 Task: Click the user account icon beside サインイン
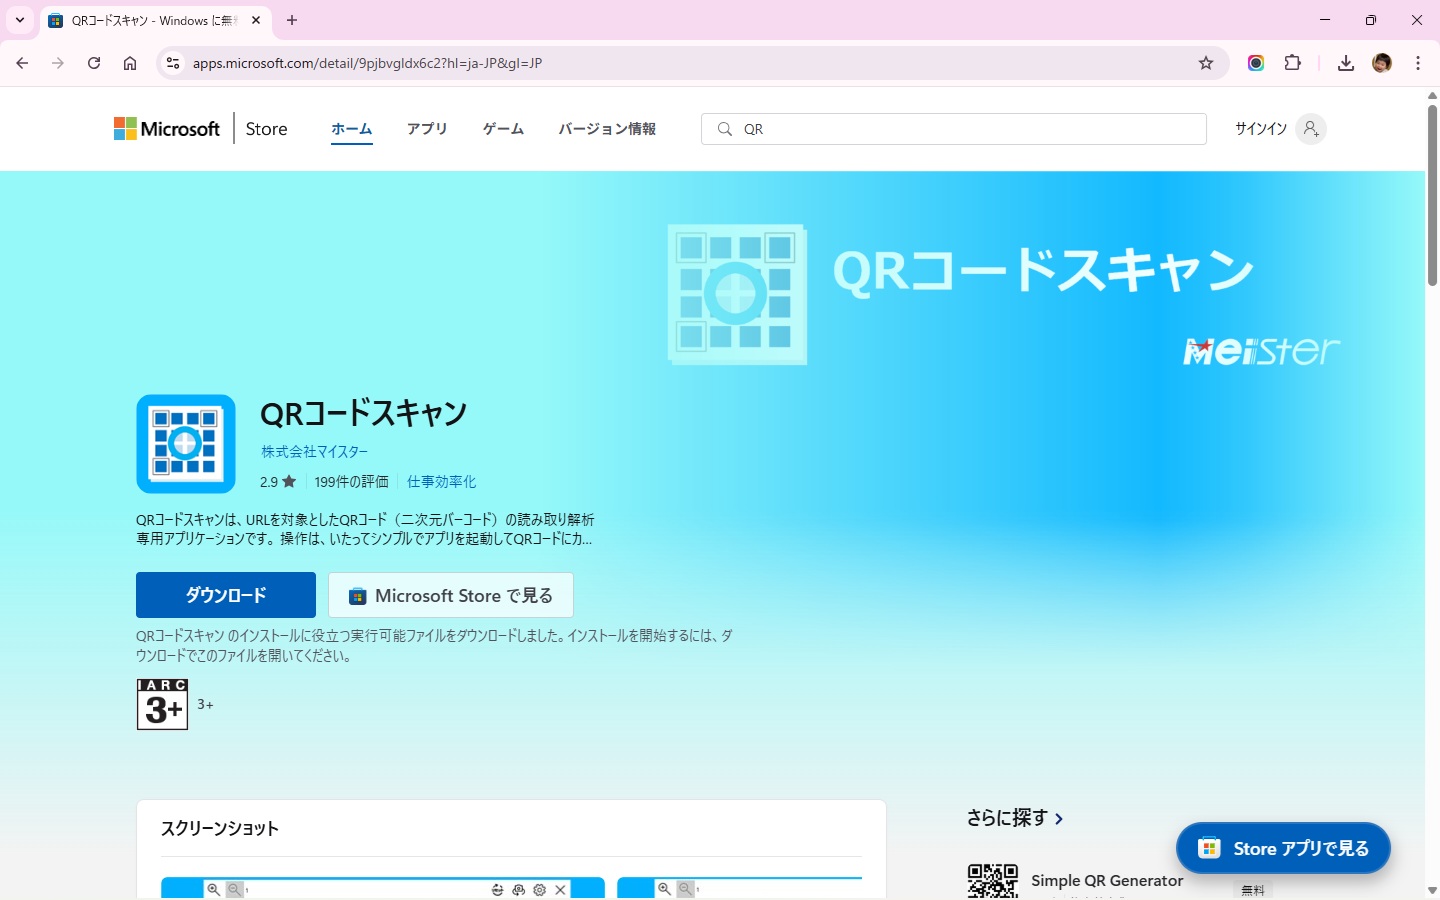(x=1310, y=129)
